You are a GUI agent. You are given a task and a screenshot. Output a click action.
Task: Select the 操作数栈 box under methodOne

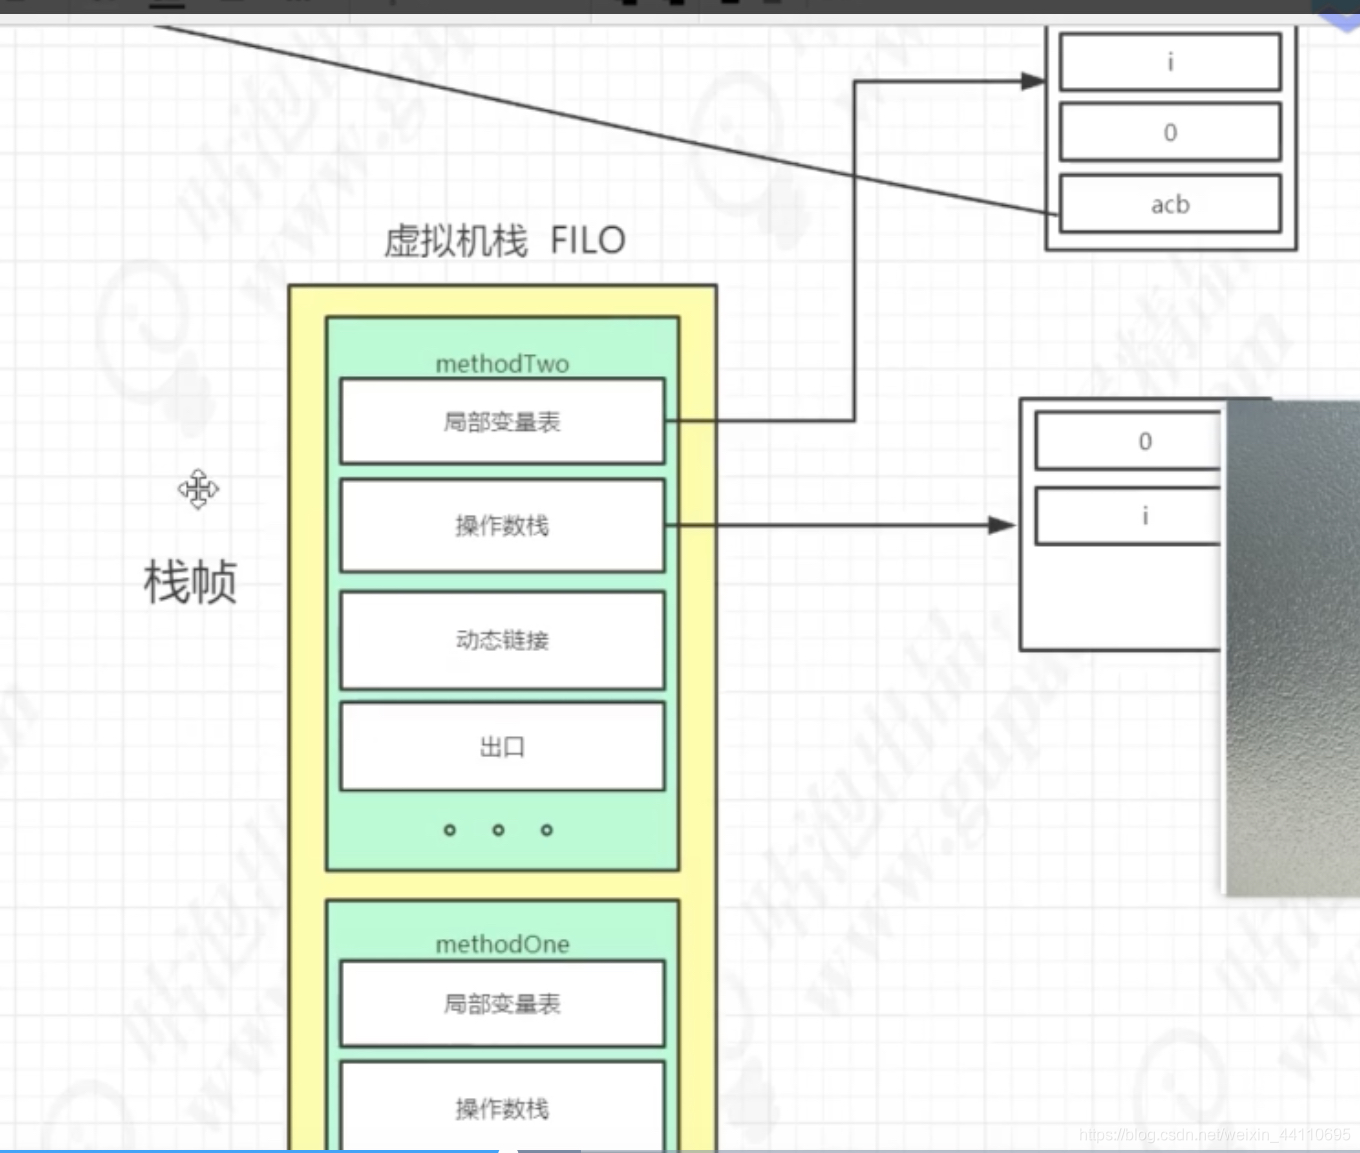pos(502,1107)
